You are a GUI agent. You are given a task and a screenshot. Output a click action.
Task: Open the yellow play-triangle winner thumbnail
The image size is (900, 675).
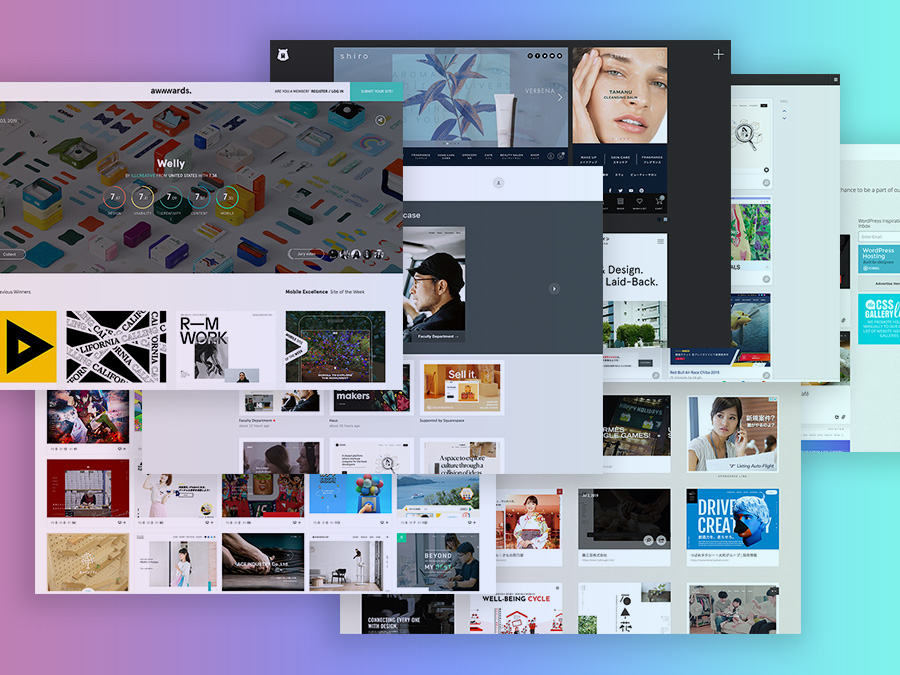coord(28,347)
